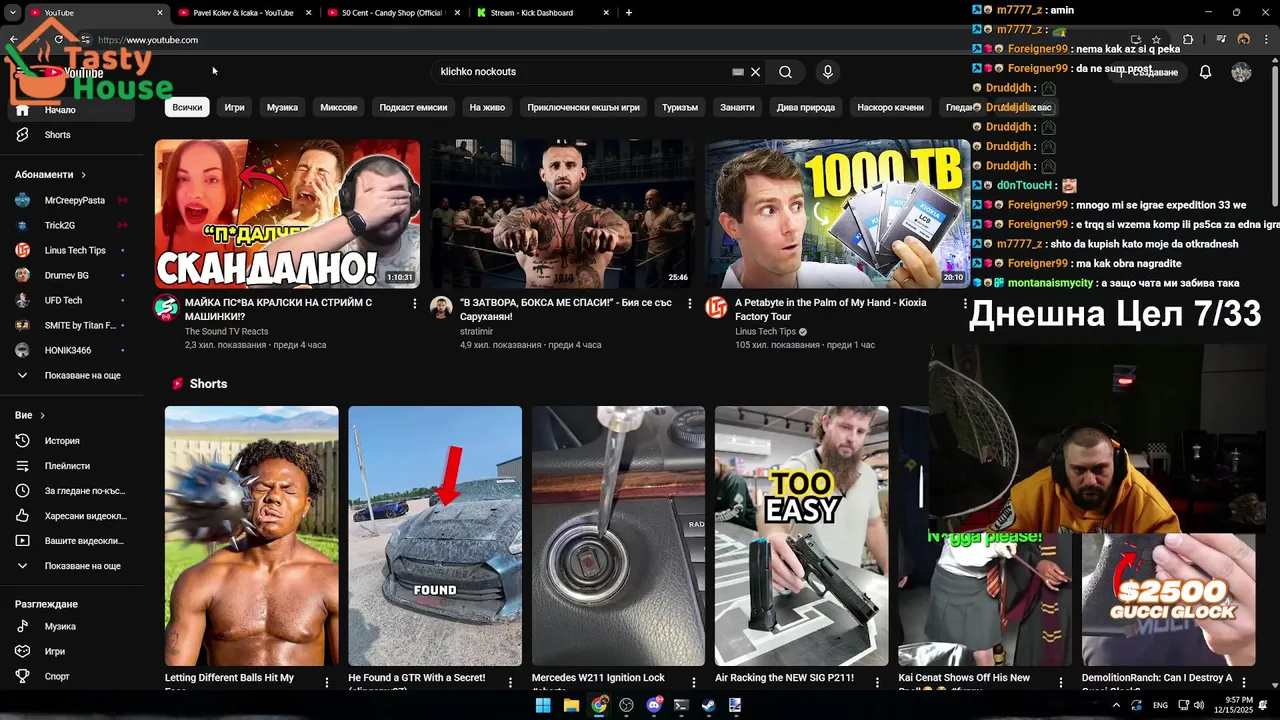Open options menu for 'МАЙКА ПС*ВА КРАЛСКИ' video
Viewport: 1280px width, 720px height.
point(415,304)
